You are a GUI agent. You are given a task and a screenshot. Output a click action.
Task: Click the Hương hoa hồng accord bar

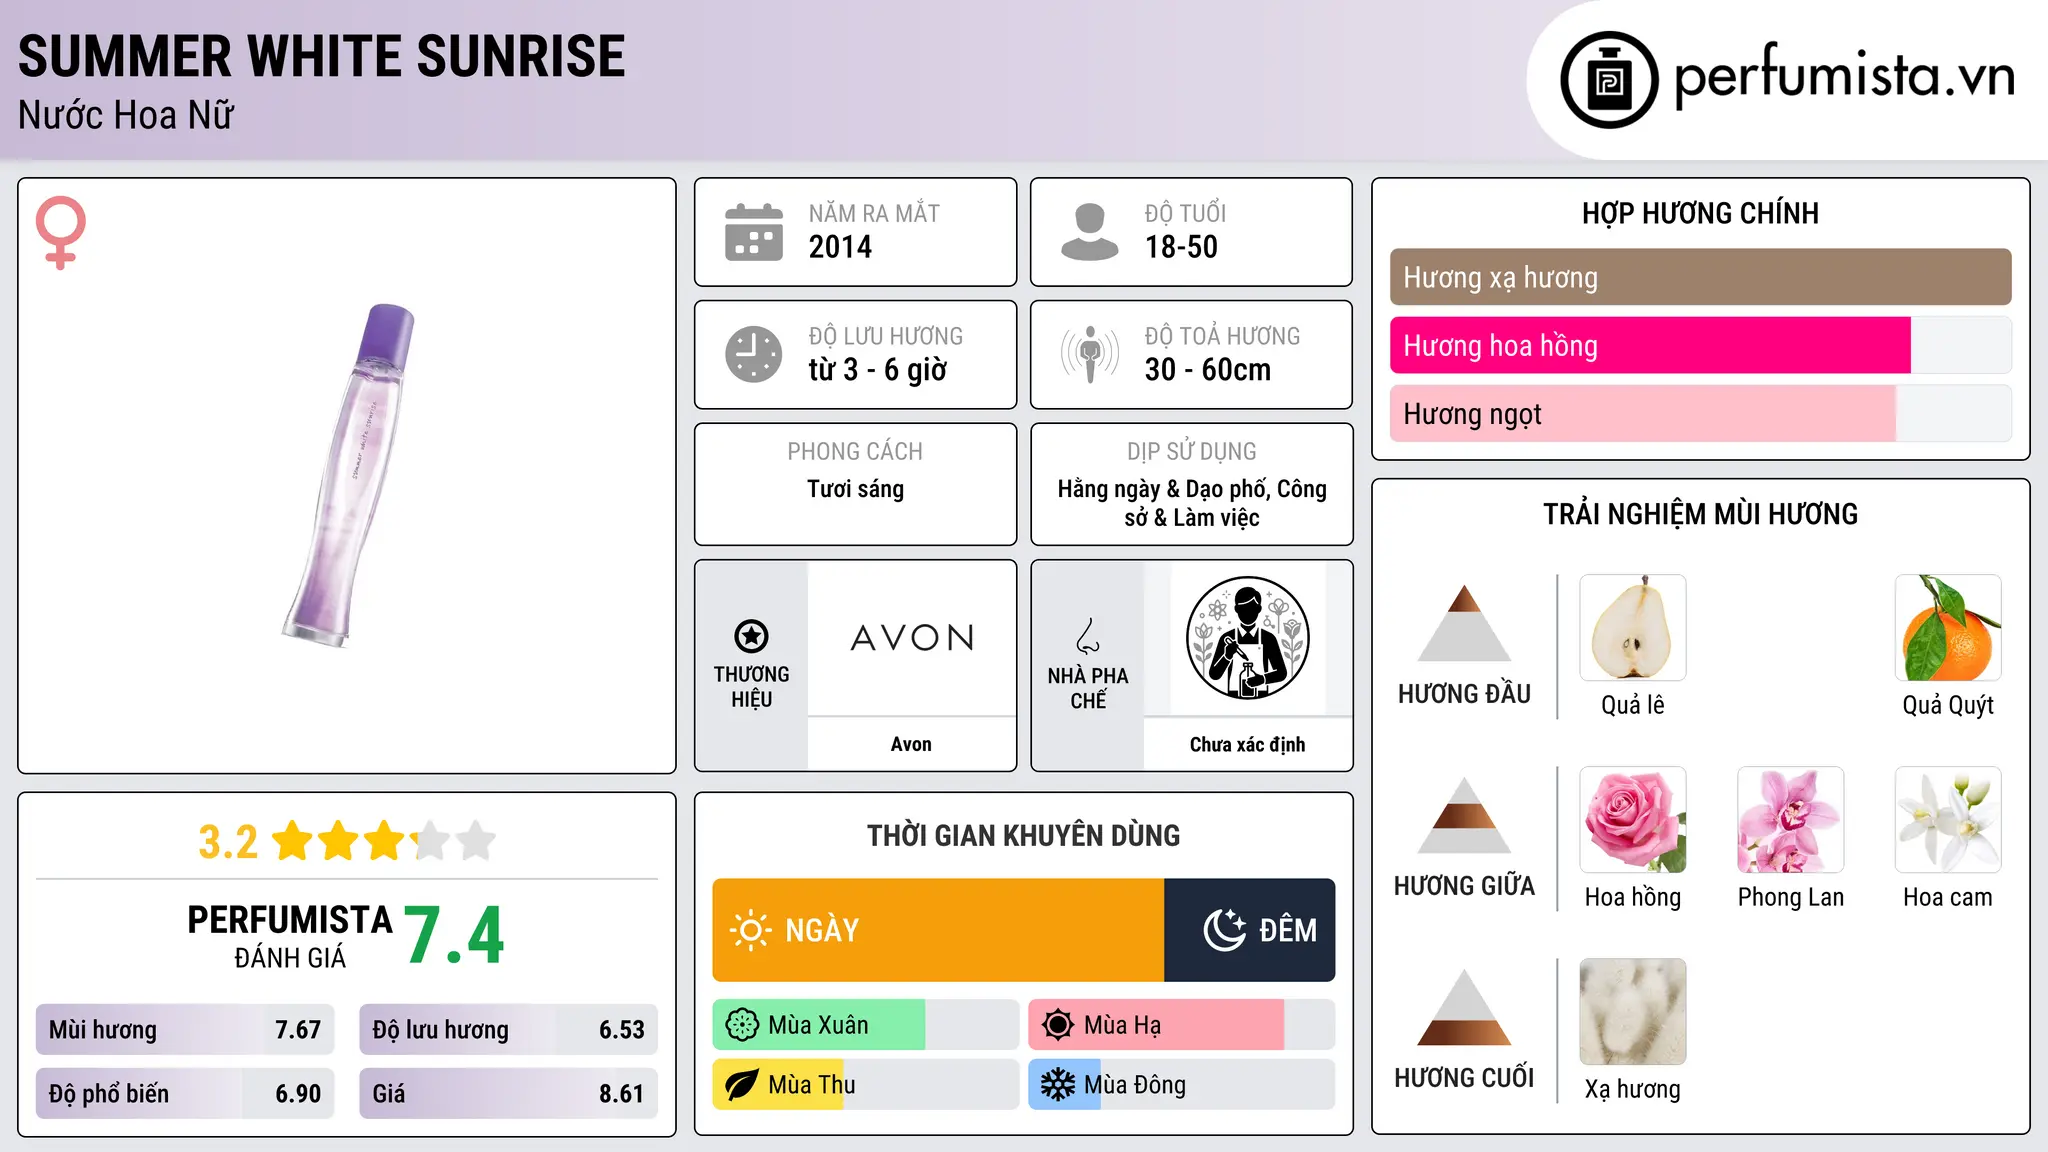[x=1700, y=345]
